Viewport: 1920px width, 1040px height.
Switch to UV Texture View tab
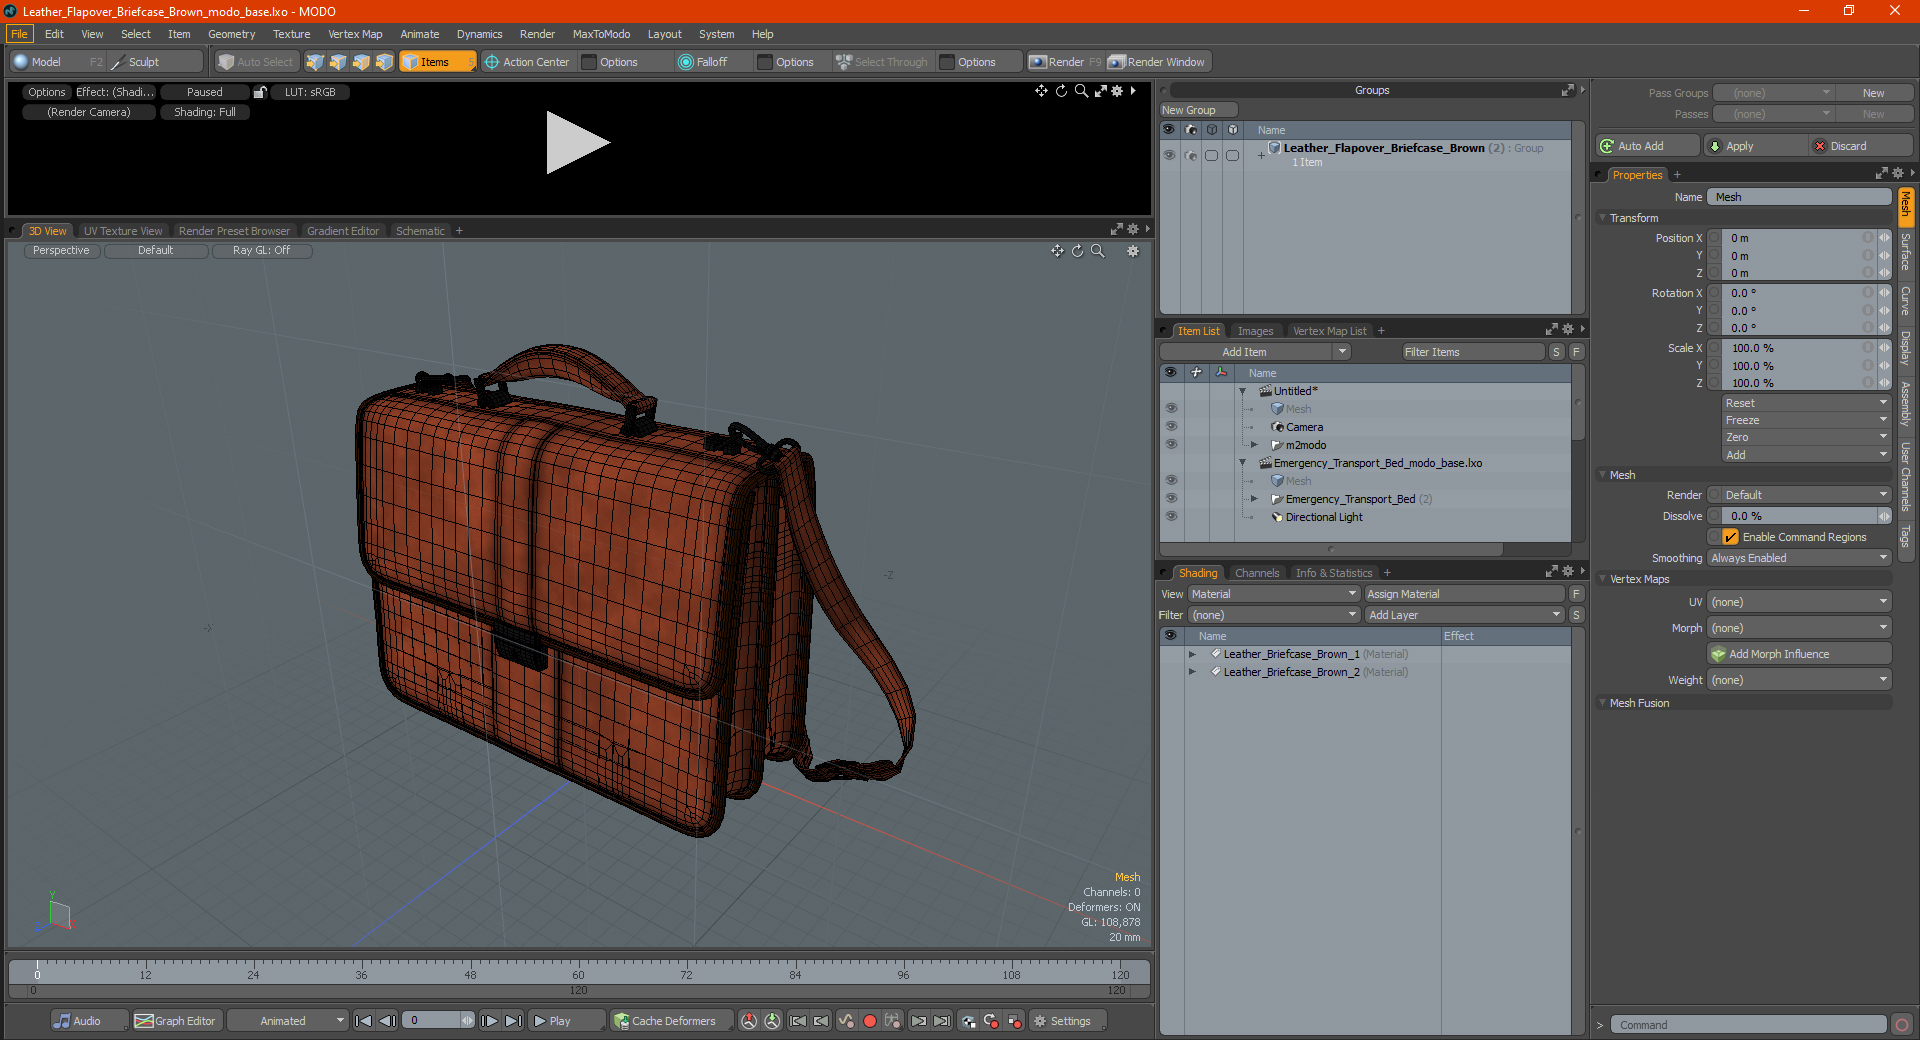pyautogui.click(x=123, y=231)
